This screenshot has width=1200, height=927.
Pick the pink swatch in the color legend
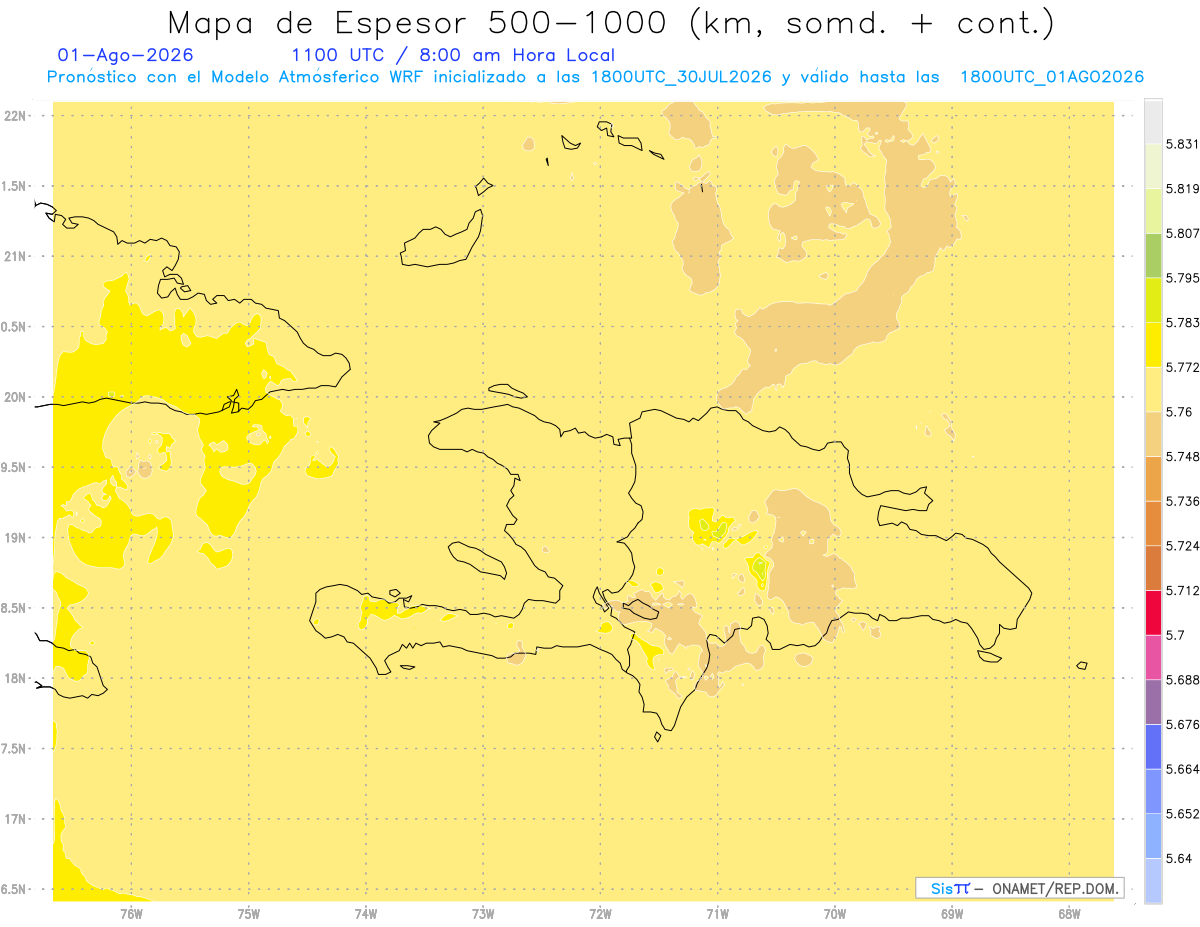pyautogui.click(x=1153, y=657)
